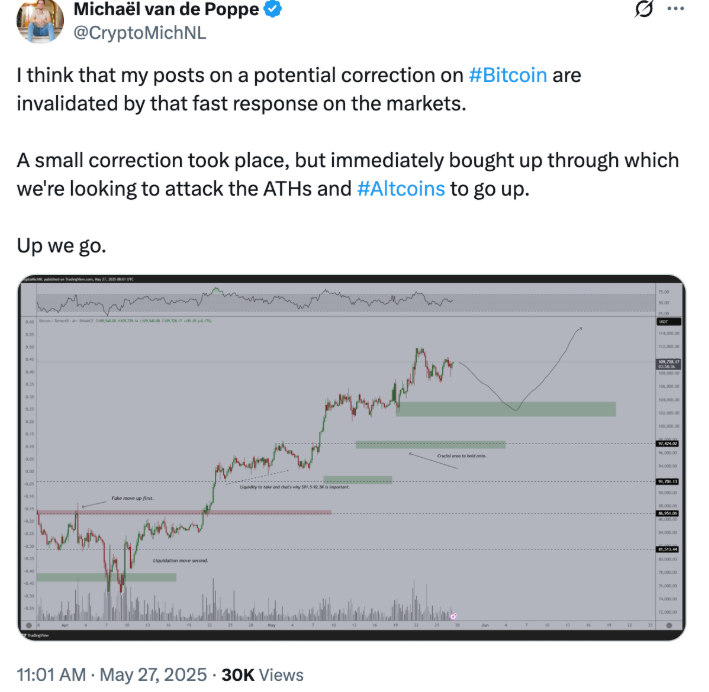The width and height of the screenshot is (709, 692).
Task: Open the @CryptoMichNL handle
Action: point(140,33)
